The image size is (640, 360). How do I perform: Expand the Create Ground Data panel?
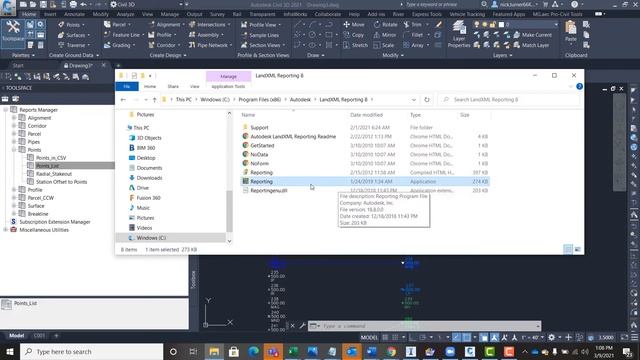coord(74,55)
